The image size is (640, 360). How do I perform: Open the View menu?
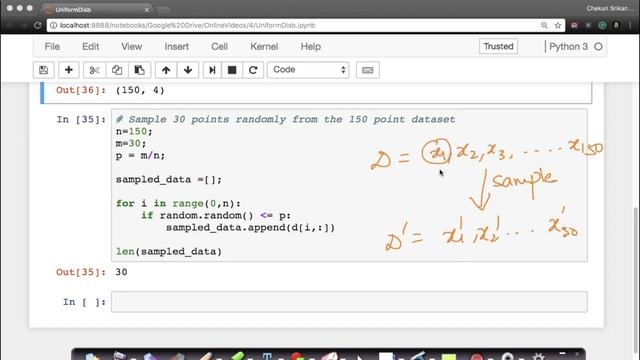pos(131,47)
